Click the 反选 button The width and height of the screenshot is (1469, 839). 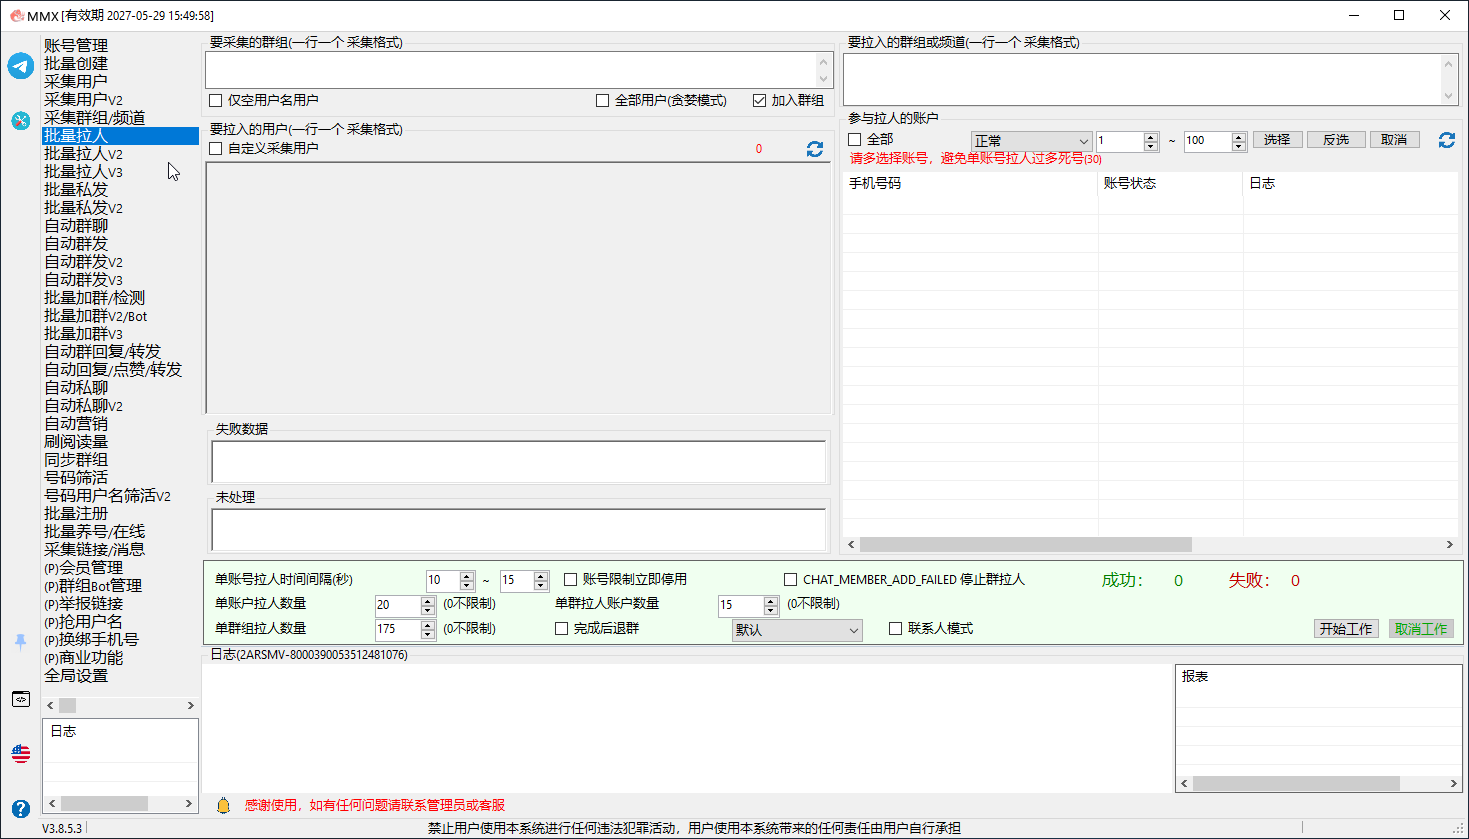click(1336, 140)
